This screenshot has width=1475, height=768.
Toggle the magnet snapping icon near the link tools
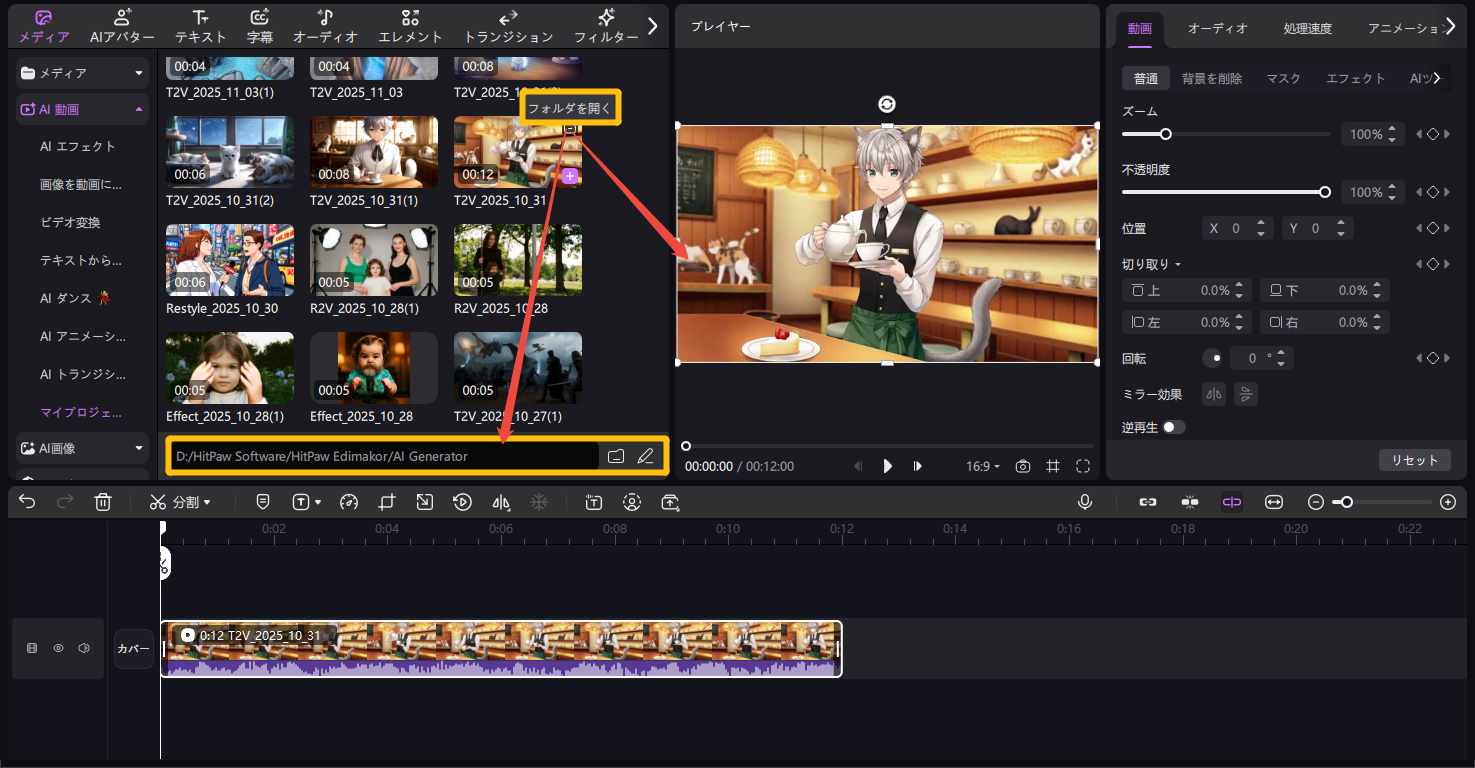click(1190, 501)
